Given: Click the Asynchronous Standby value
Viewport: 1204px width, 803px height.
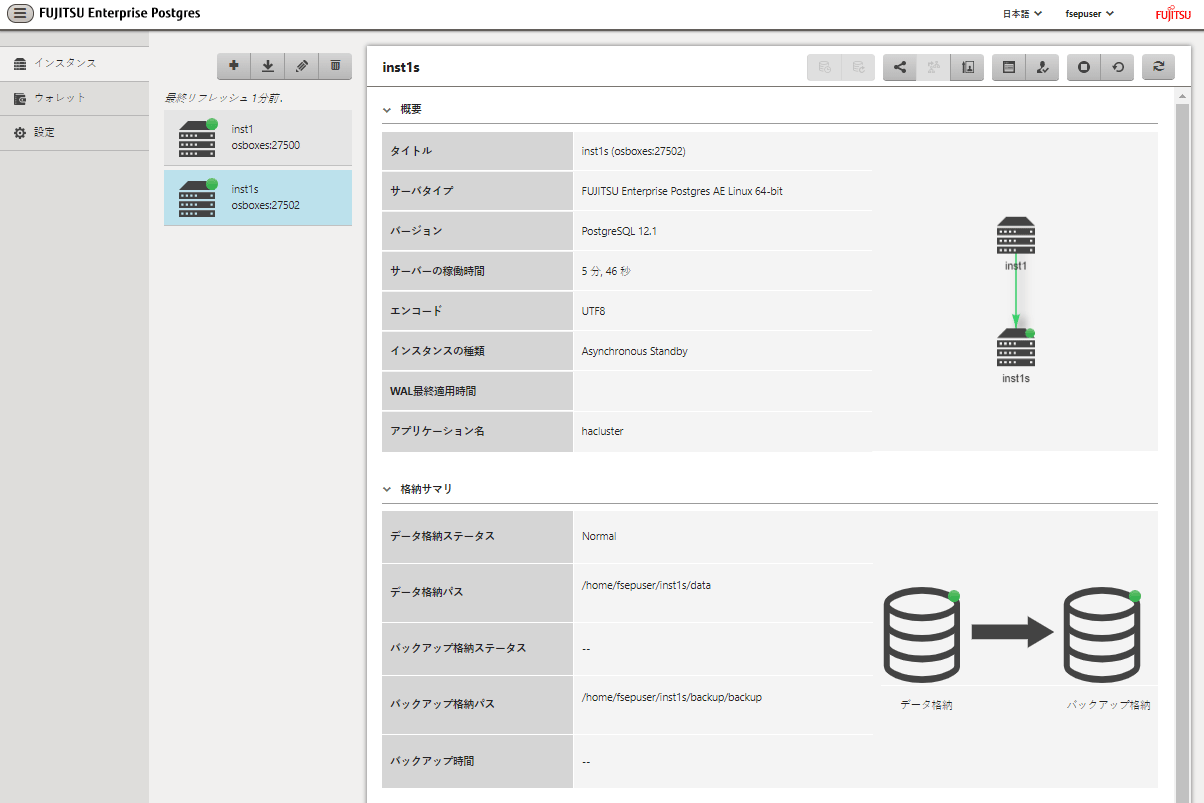Looking at the screenshot, I should pos(634,351).
